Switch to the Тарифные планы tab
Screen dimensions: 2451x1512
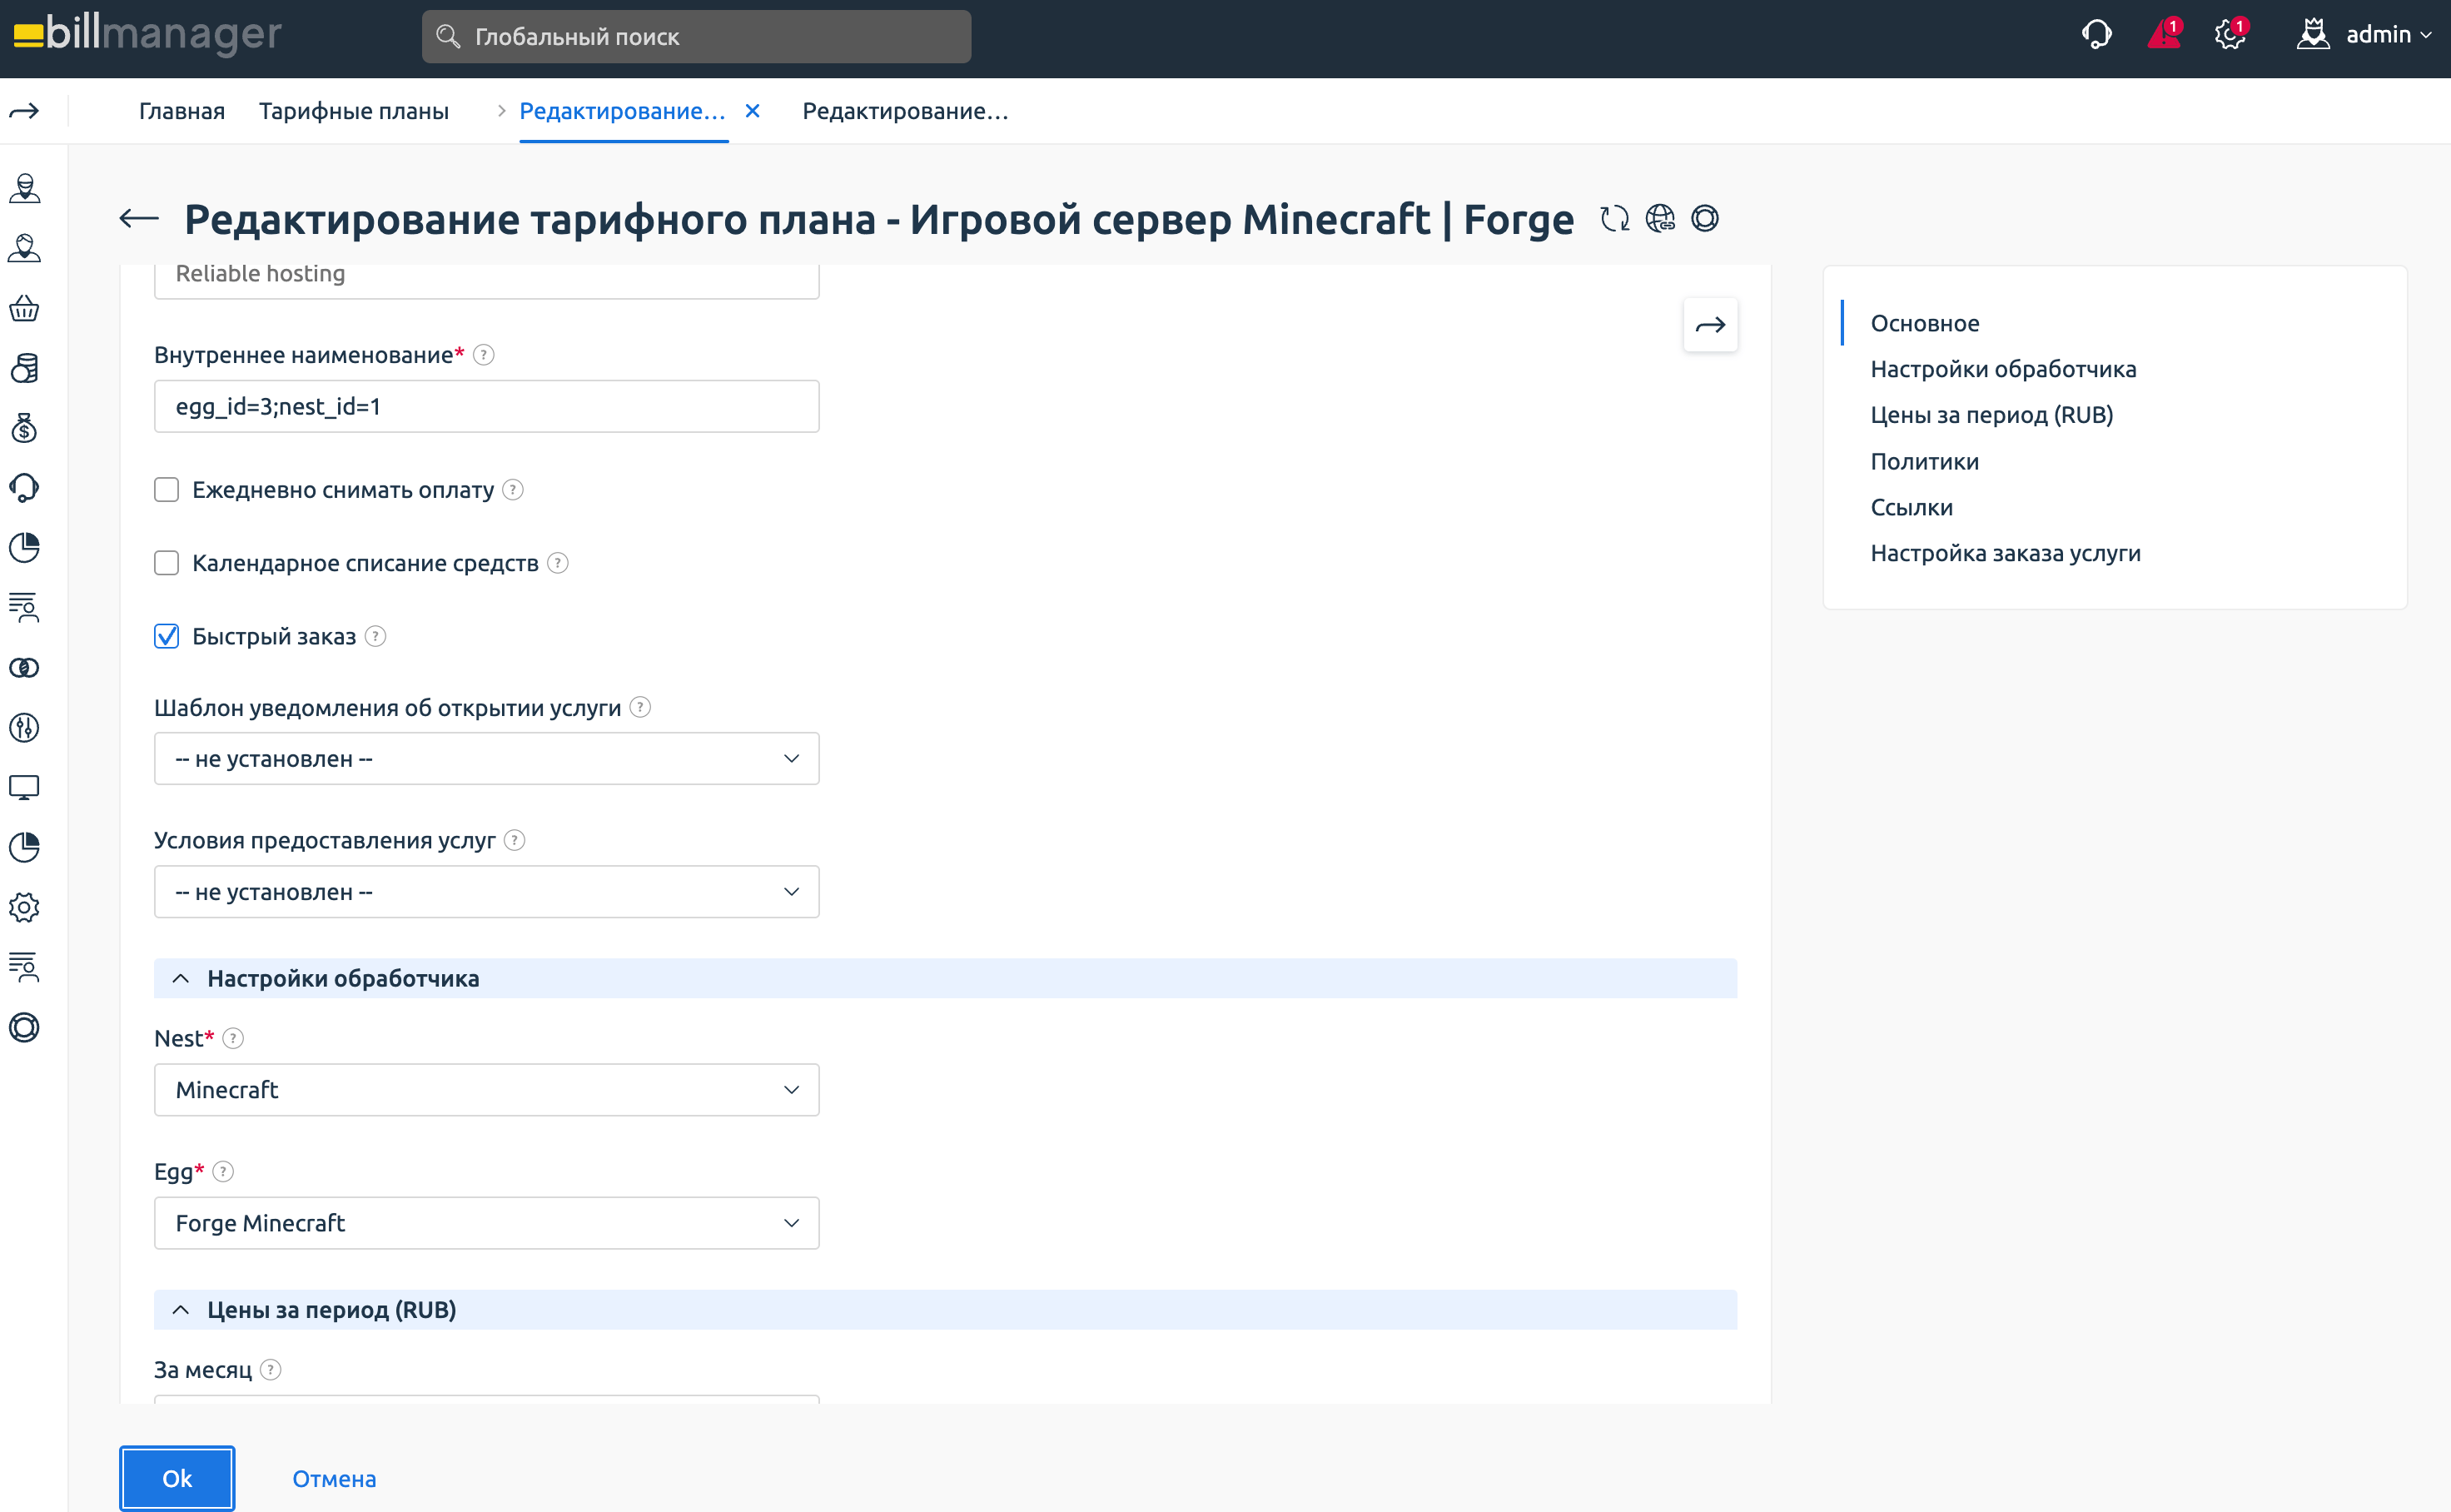[x=354, y=111]
